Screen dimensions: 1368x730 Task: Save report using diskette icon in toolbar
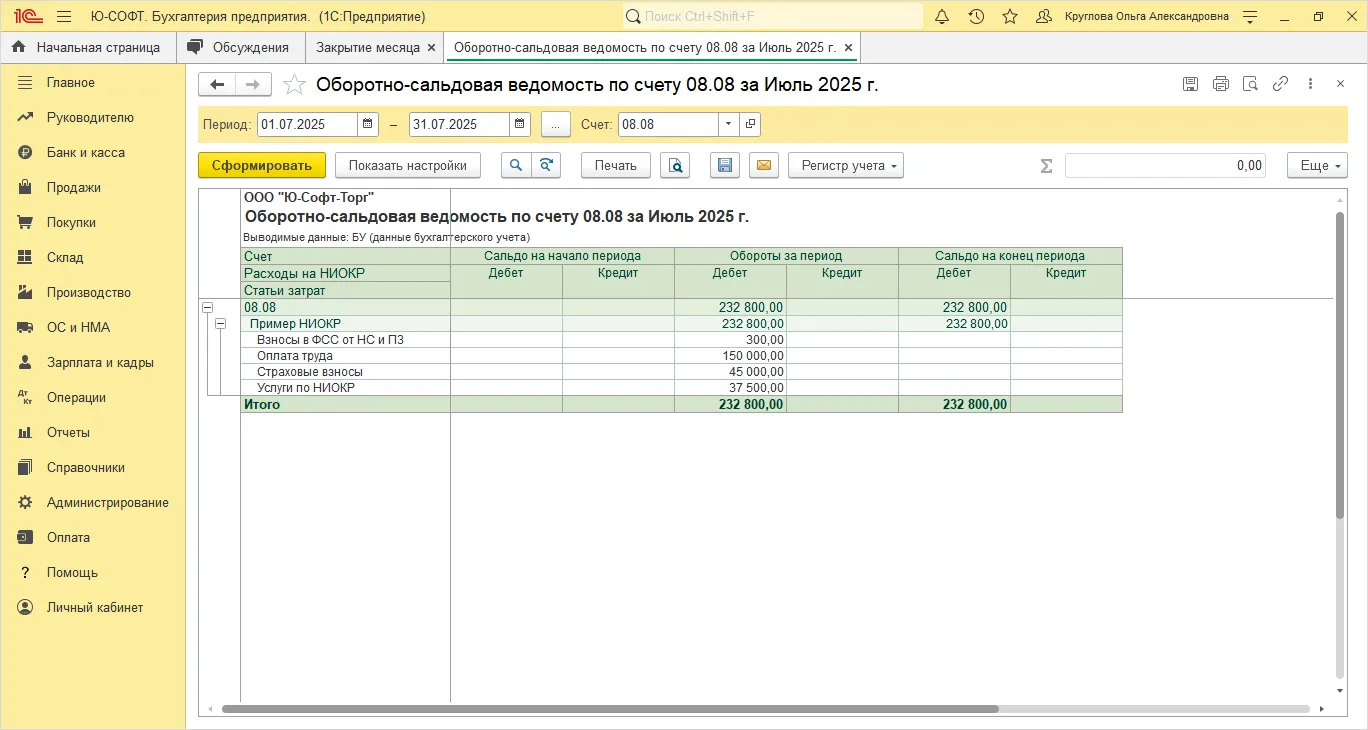(725, 165)
